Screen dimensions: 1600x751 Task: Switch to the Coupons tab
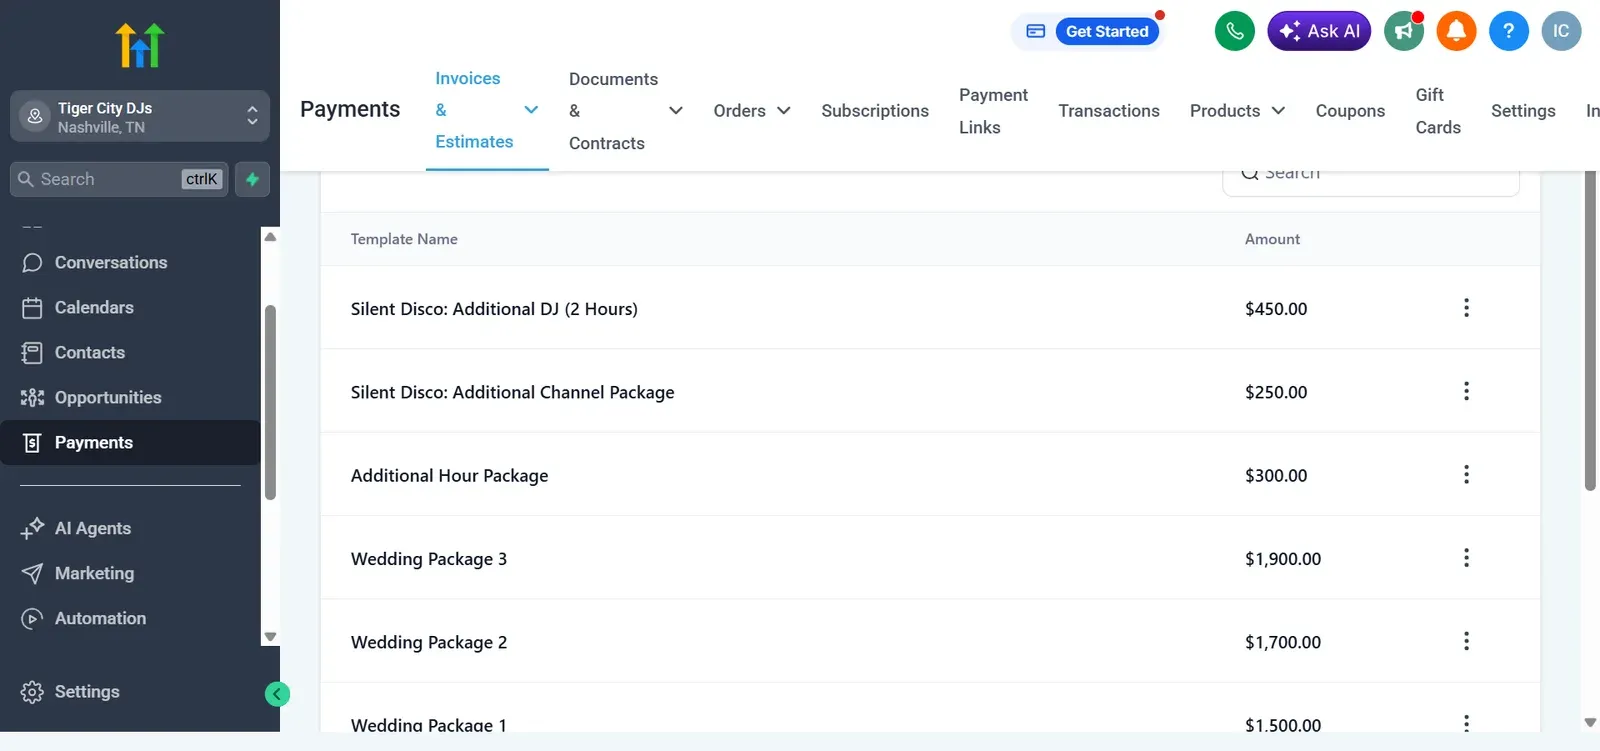[x=1350, y=111]
